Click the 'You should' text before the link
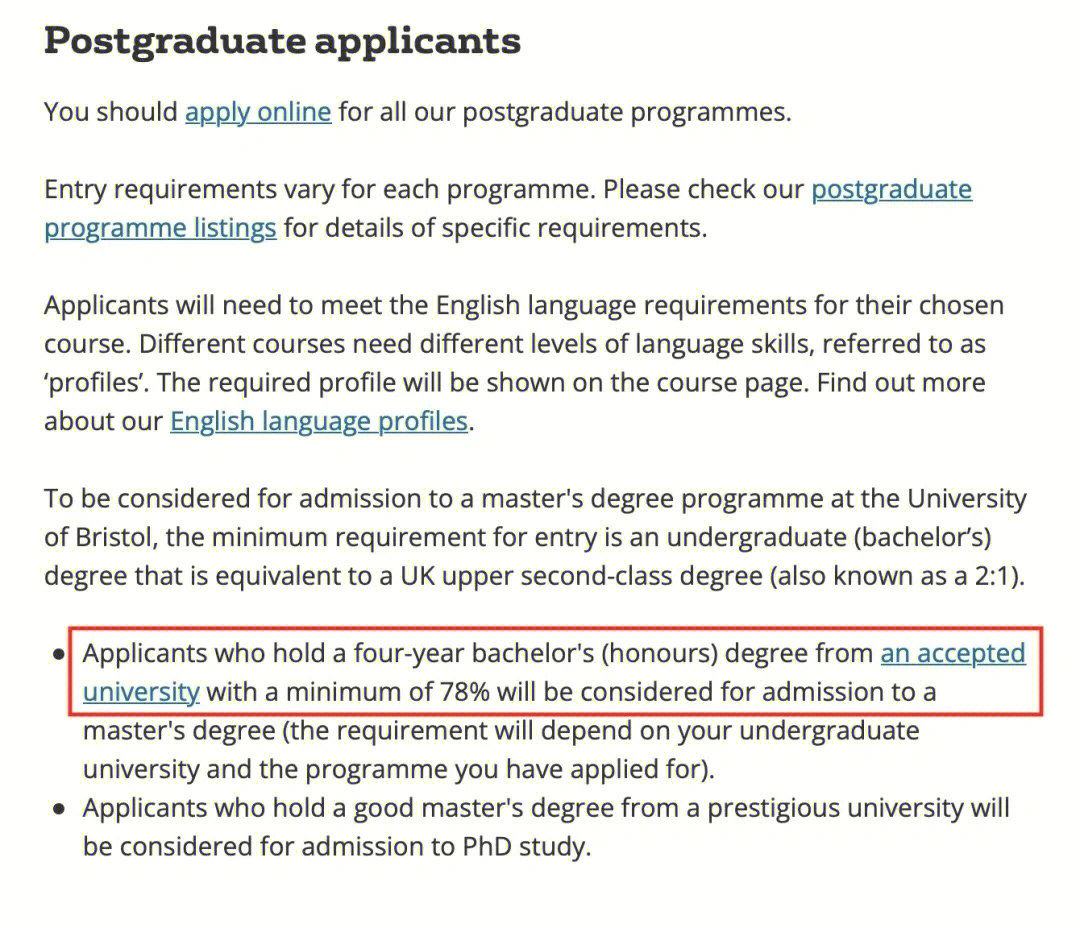 tap(111, 112)
